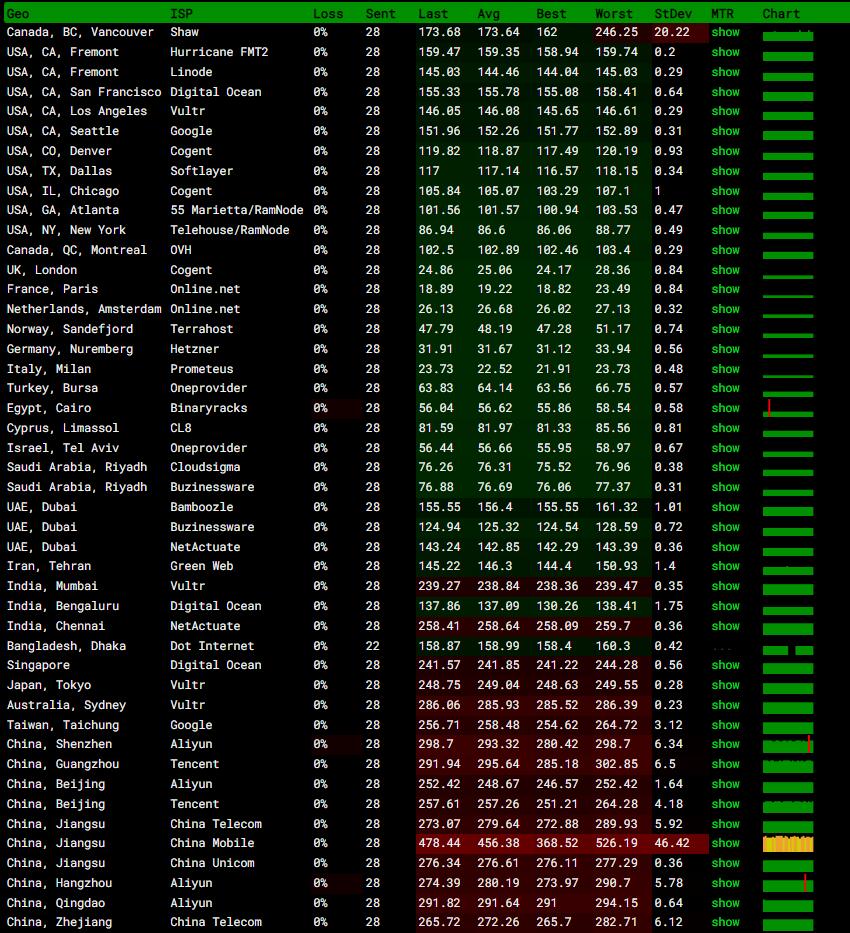The height and width of the screenshot is (933, 850).
Task: Select the ISP cell 'Binaryracks'
Action: click(209, 408)
